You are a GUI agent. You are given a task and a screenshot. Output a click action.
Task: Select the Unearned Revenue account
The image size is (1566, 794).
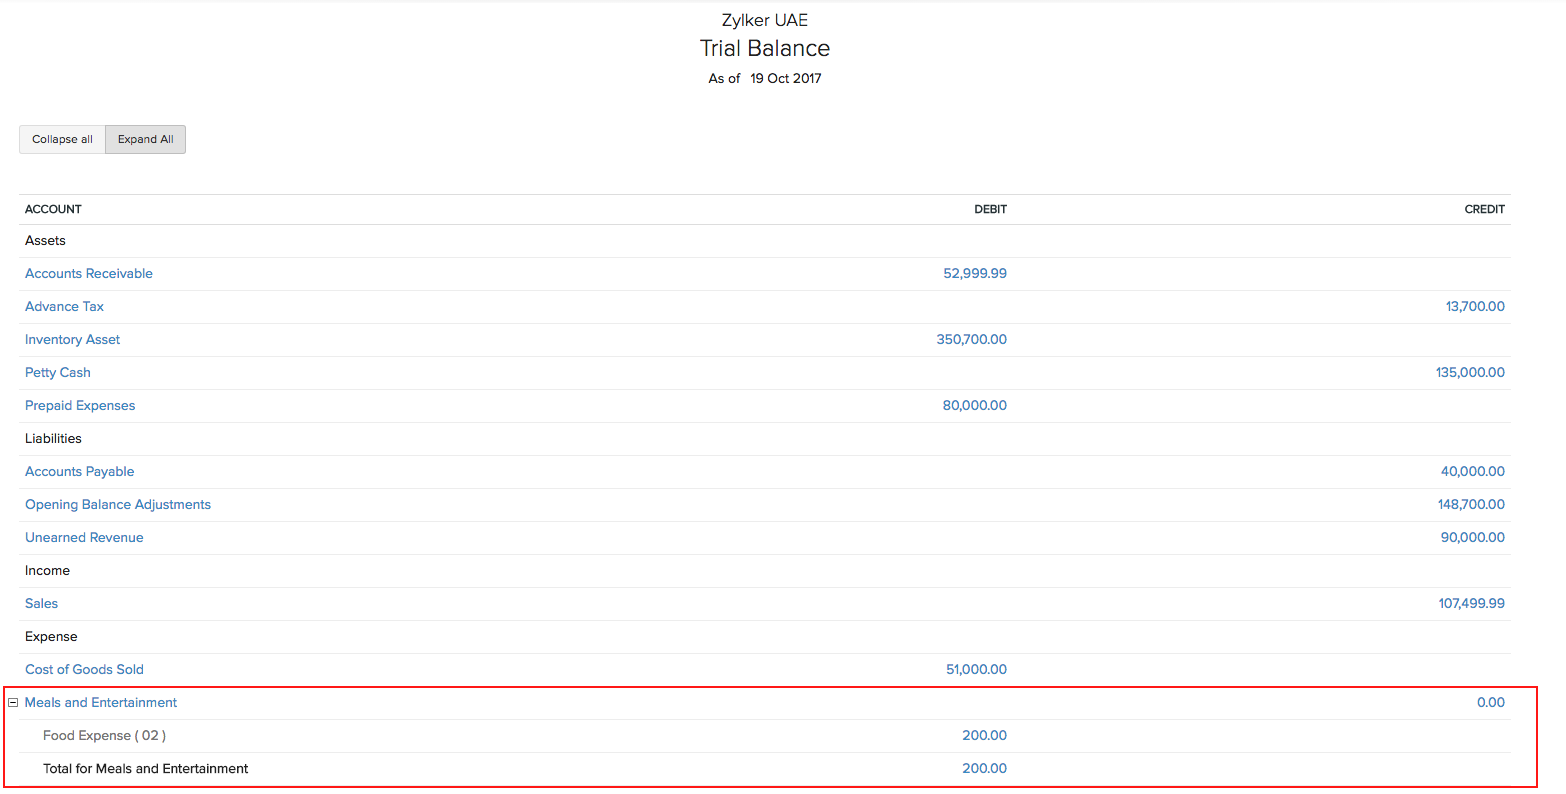(x=84, y=538)
